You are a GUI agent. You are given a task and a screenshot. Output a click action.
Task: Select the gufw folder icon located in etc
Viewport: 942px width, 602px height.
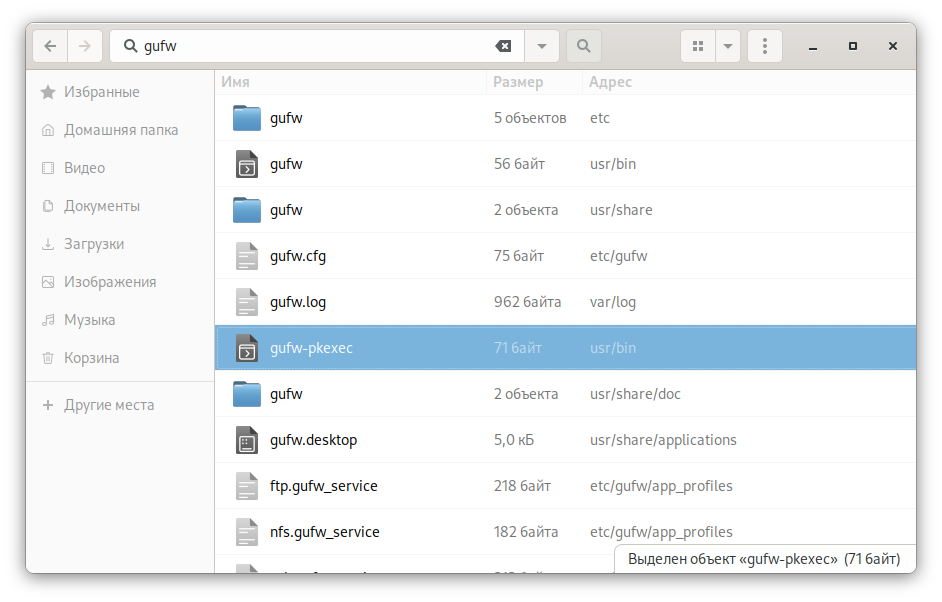(247, 118)
